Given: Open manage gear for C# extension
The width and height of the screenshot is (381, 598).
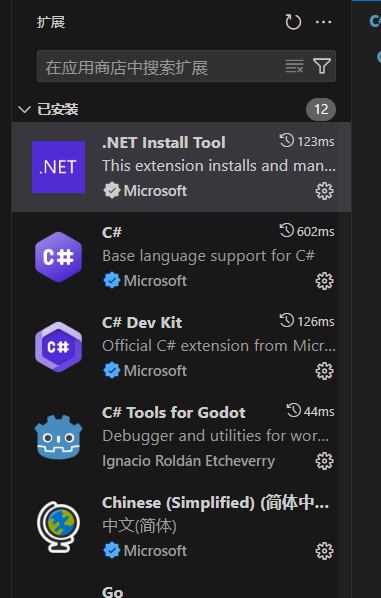Looking at the screenshot, I should (324, 281).
